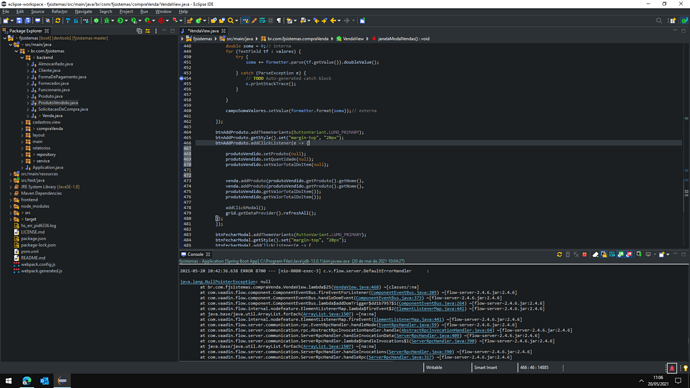Select pom.xml in Package Explorer

(29, 252)
